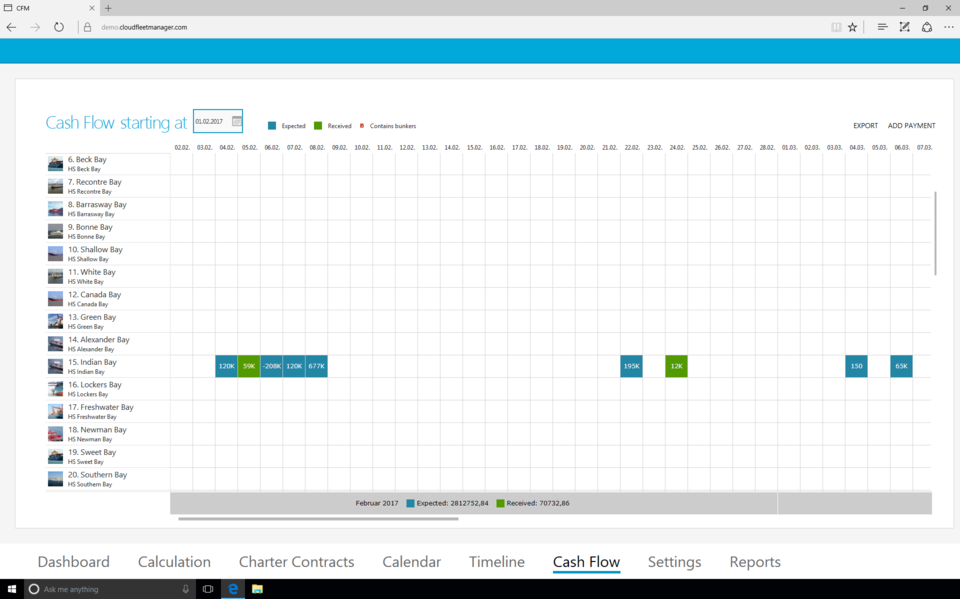Click the browser refresh icon
Image resolution: width=960 pixels, height=599 pixels.
[59, 27]
